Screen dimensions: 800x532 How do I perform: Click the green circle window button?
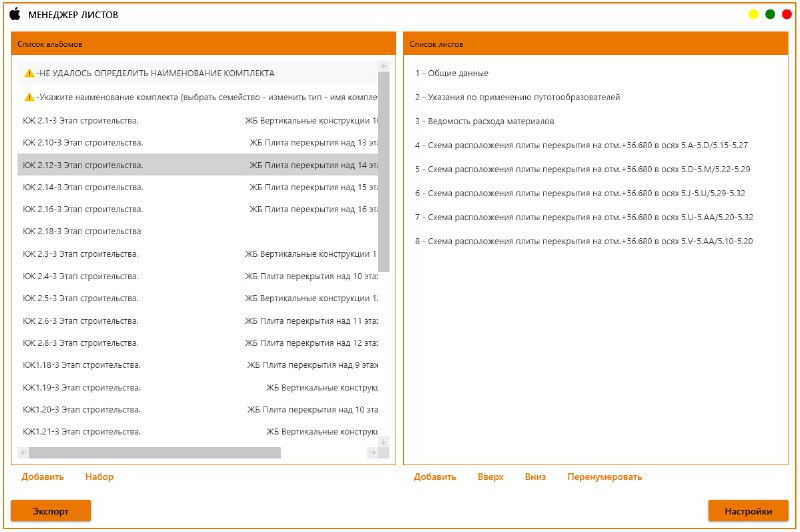(770, 14)
